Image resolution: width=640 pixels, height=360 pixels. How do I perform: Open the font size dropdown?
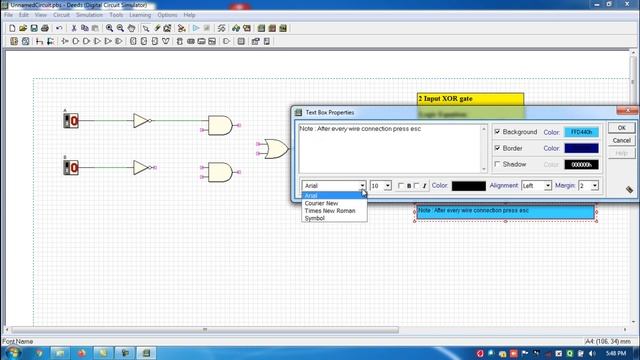point(387,186)
